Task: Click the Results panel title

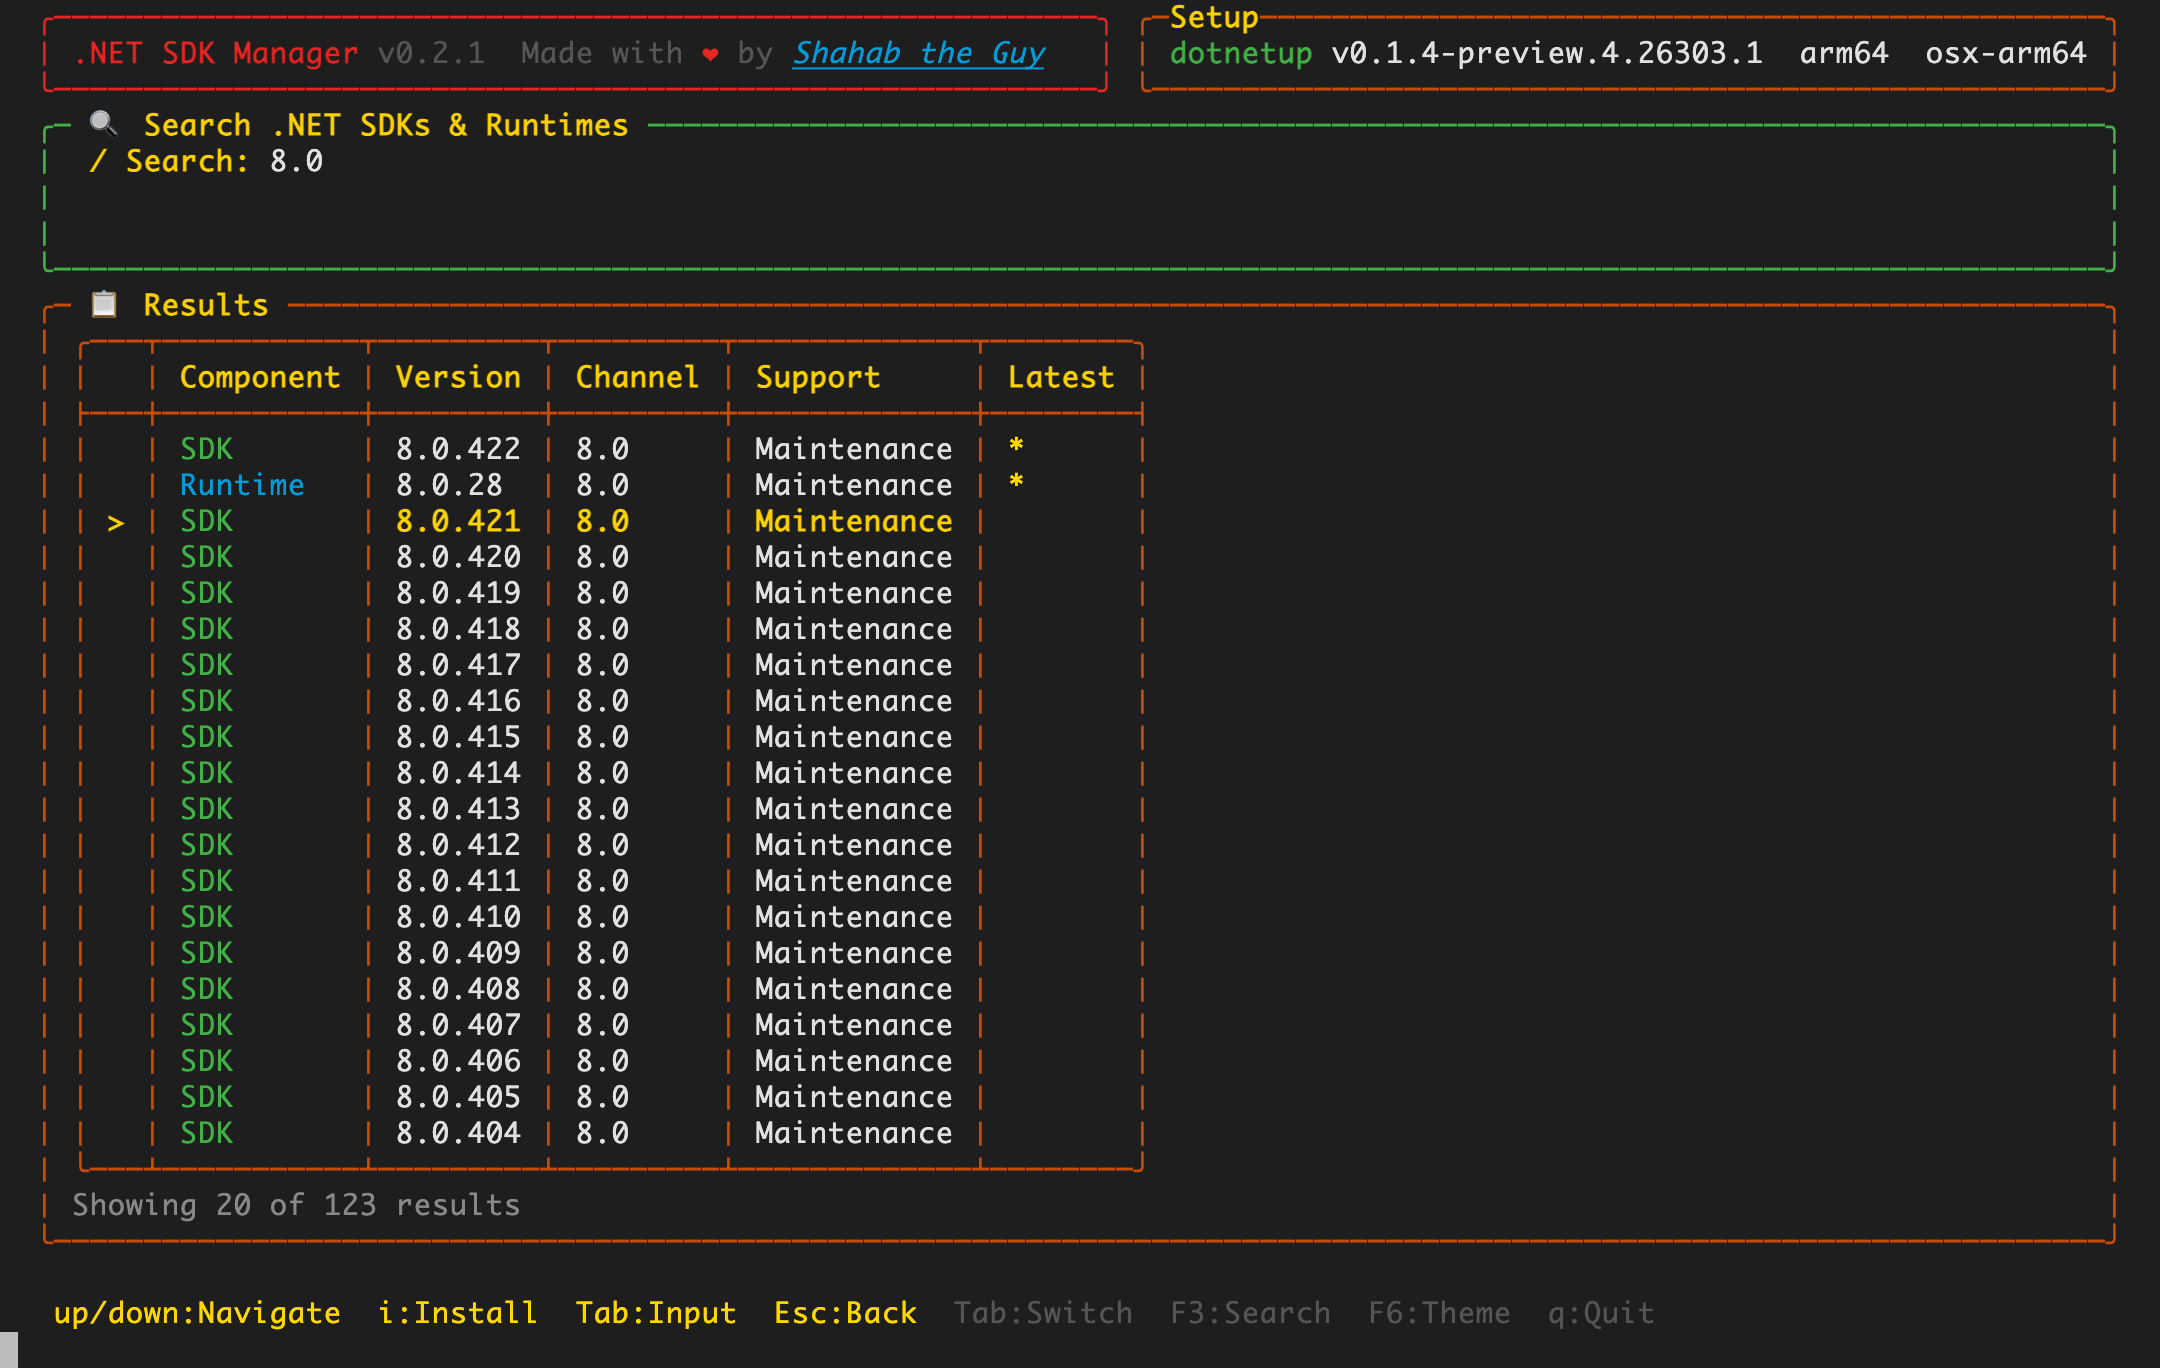Action: pyautogui.click(x=206, y=305)
